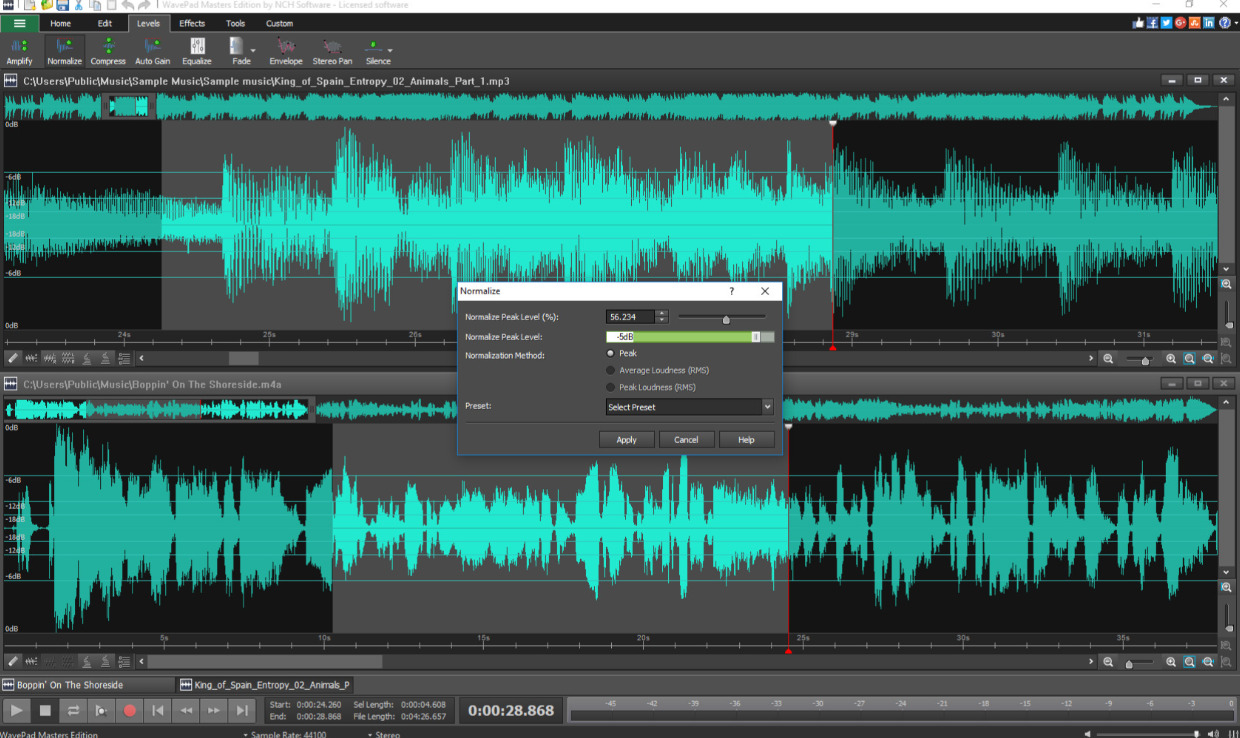Zoom in on the upper King_of_Spain track
This screenshot has height=738, width=1240.
(1171, 358)
